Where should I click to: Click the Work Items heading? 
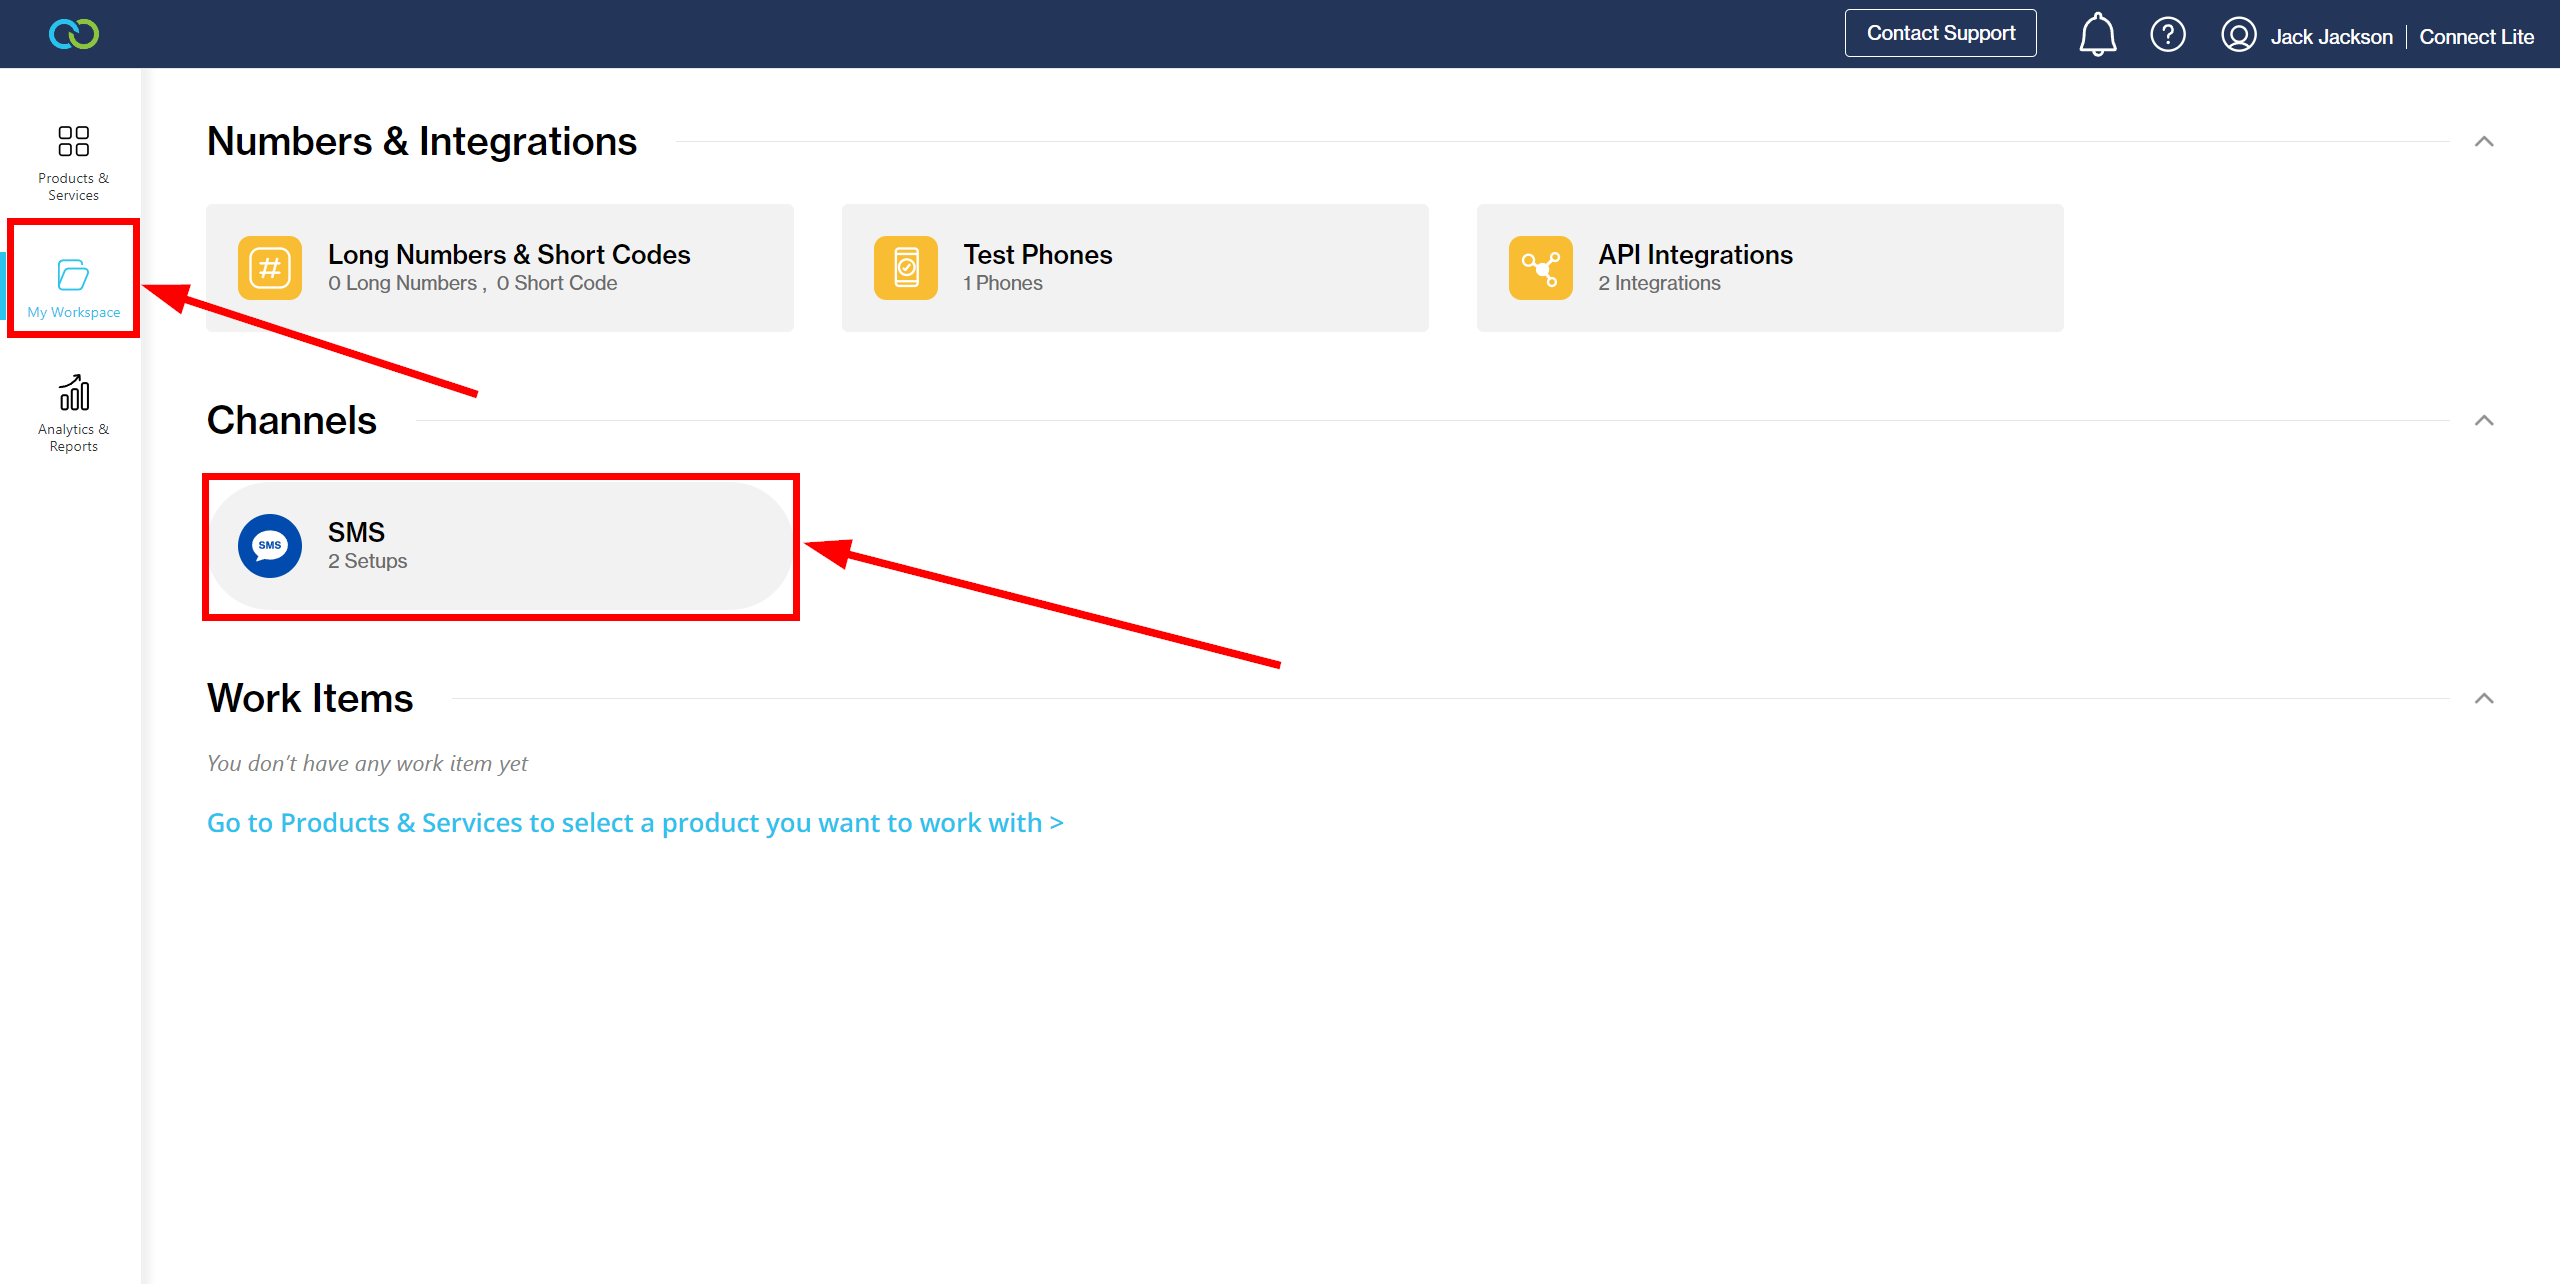310,698
